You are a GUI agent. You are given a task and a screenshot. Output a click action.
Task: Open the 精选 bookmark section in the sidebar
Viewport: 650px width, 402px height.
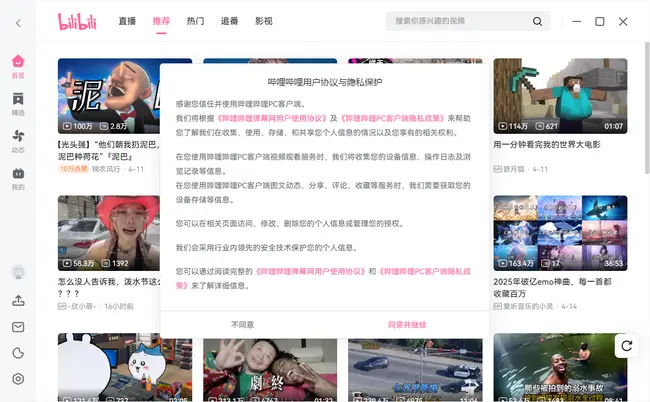[x=18, y=104]
